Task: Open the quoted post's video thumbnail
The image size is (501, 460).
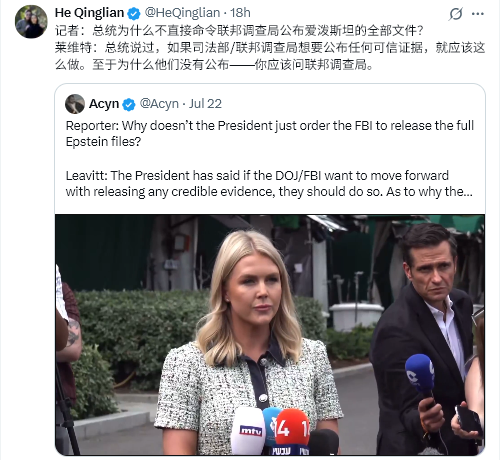Action: click(270, 335)
